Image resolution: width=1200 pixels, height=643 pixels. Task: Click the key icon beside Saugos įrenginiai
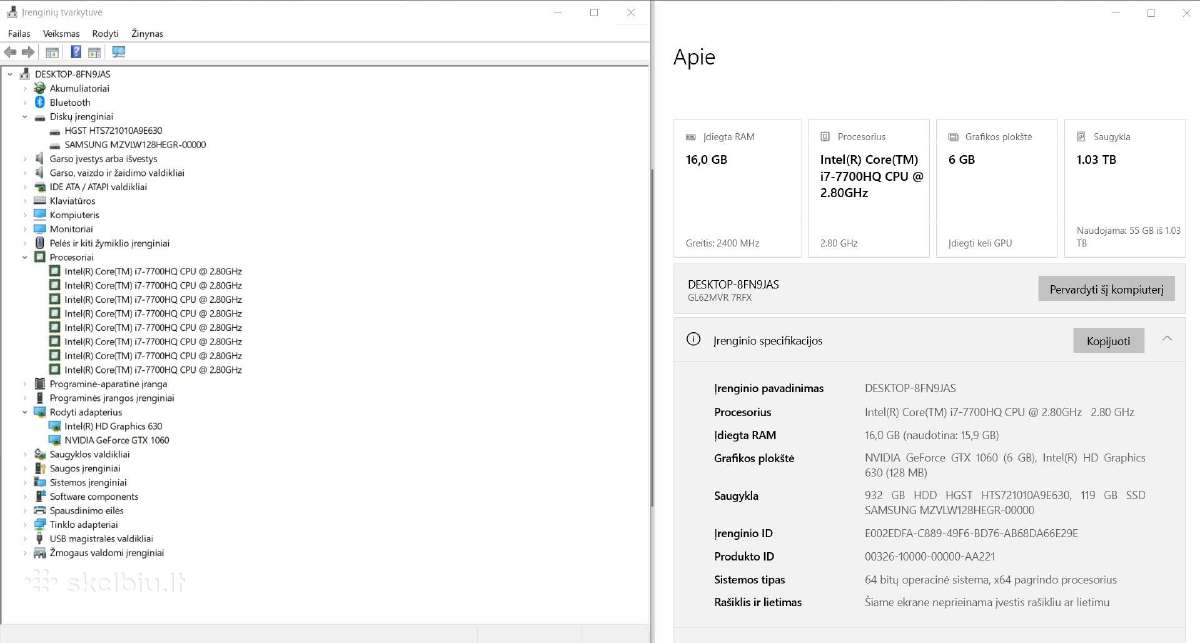[40, 468]
